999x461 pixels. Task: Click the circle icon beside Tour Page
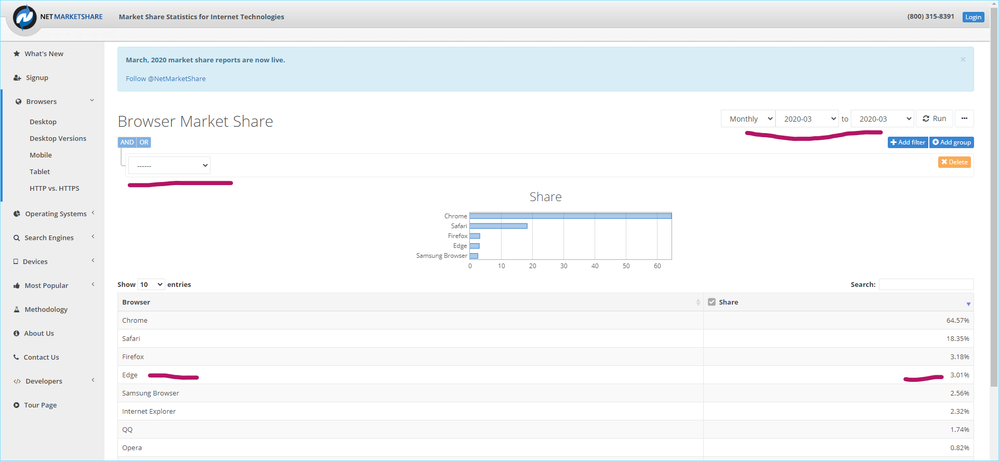pyautogui.click(x=17, y=405)
